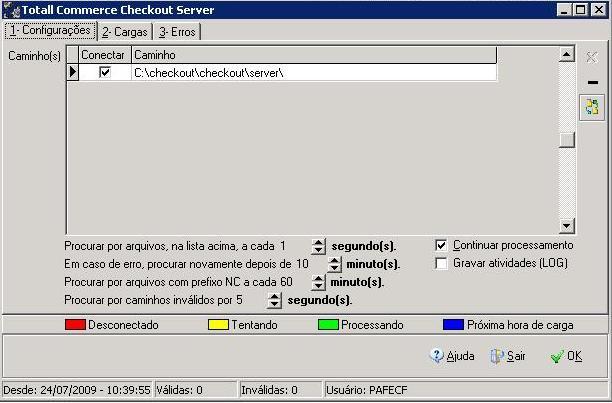Screen dimensions: 612x403
Task: Click the folder browse icon button
Action: (592, 106)
